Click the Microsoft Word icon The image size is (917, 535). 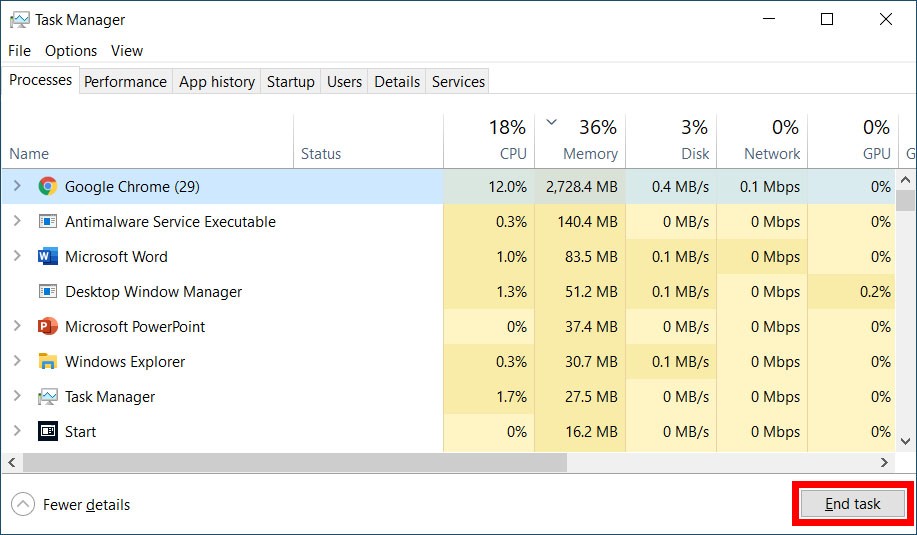tap(47, 257)
